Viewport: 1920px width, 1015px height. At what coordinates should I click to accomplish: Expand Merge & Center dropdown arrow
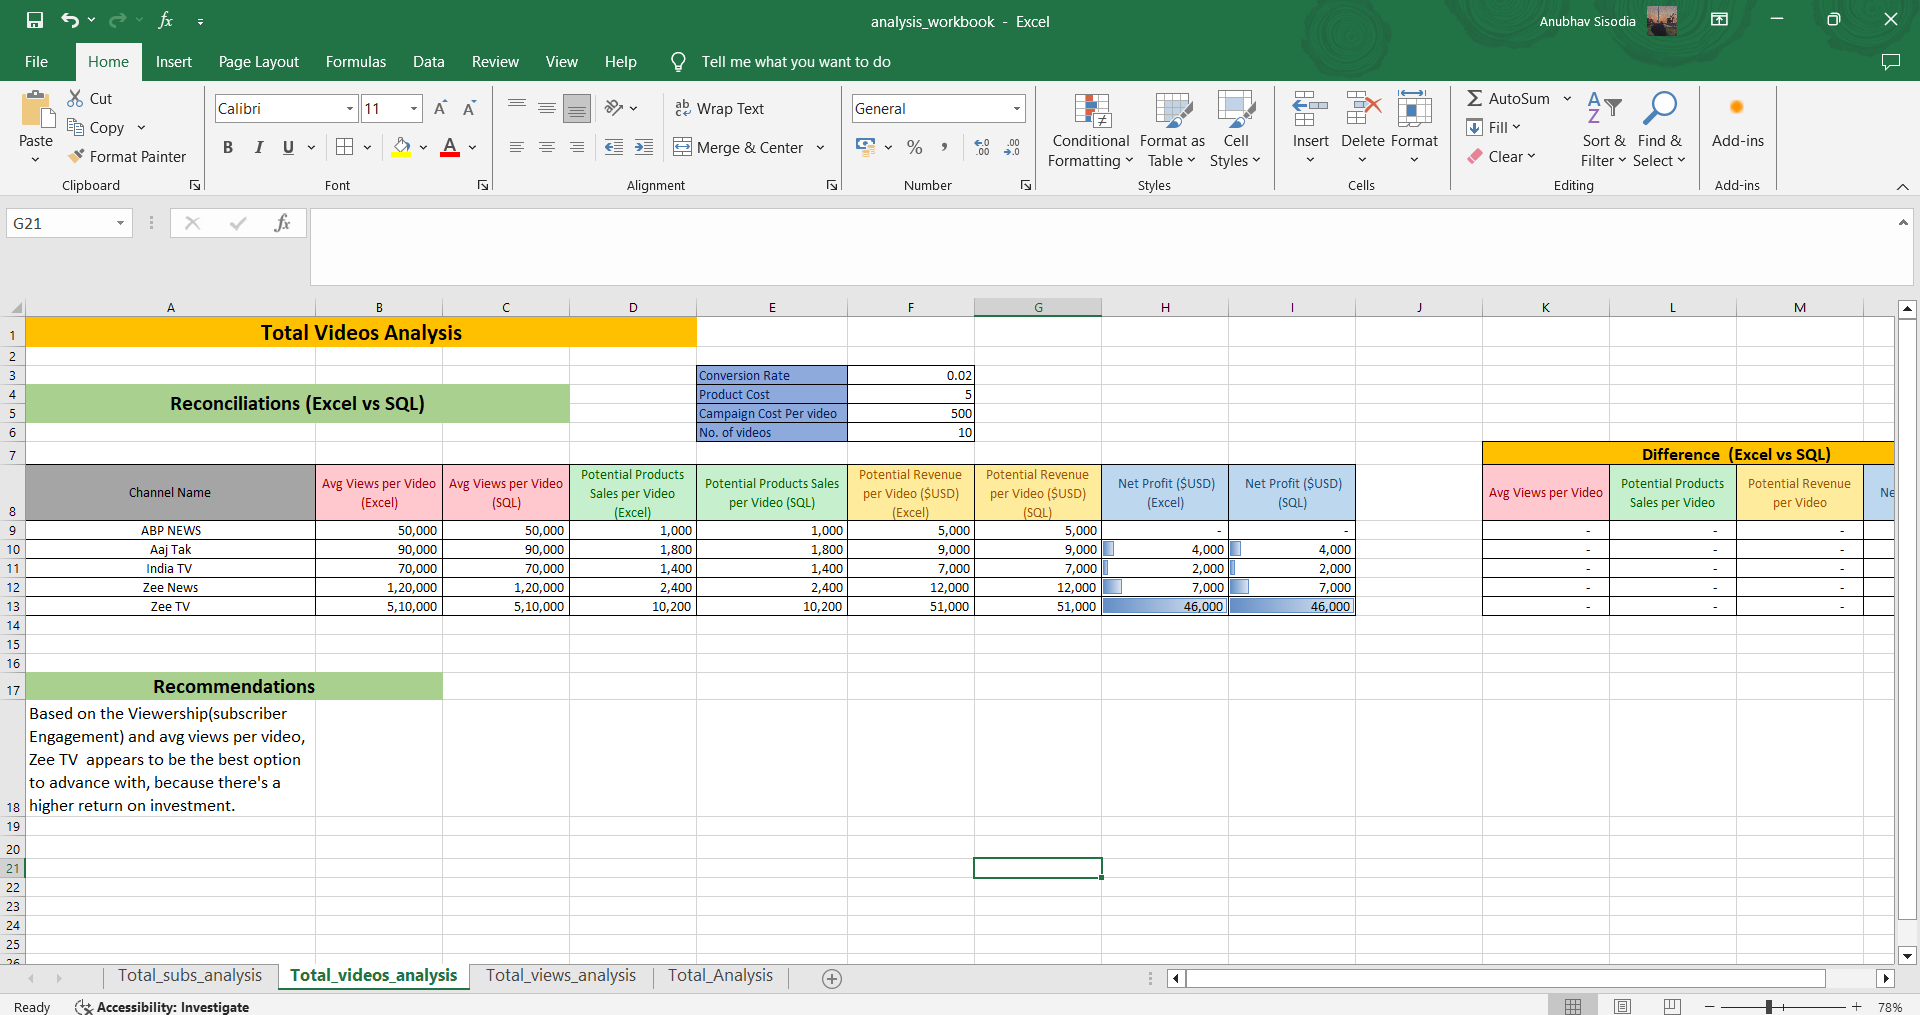coord(820,147)
